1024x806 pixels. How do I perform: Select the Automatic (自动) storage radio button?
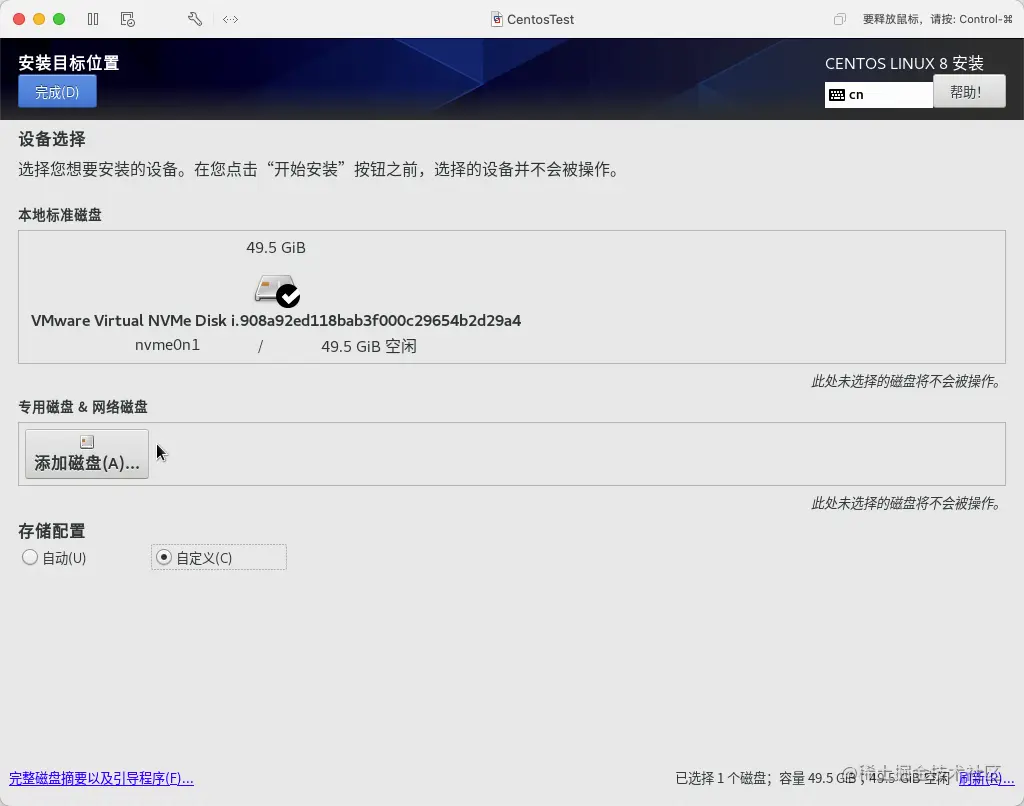click(29, 557)
